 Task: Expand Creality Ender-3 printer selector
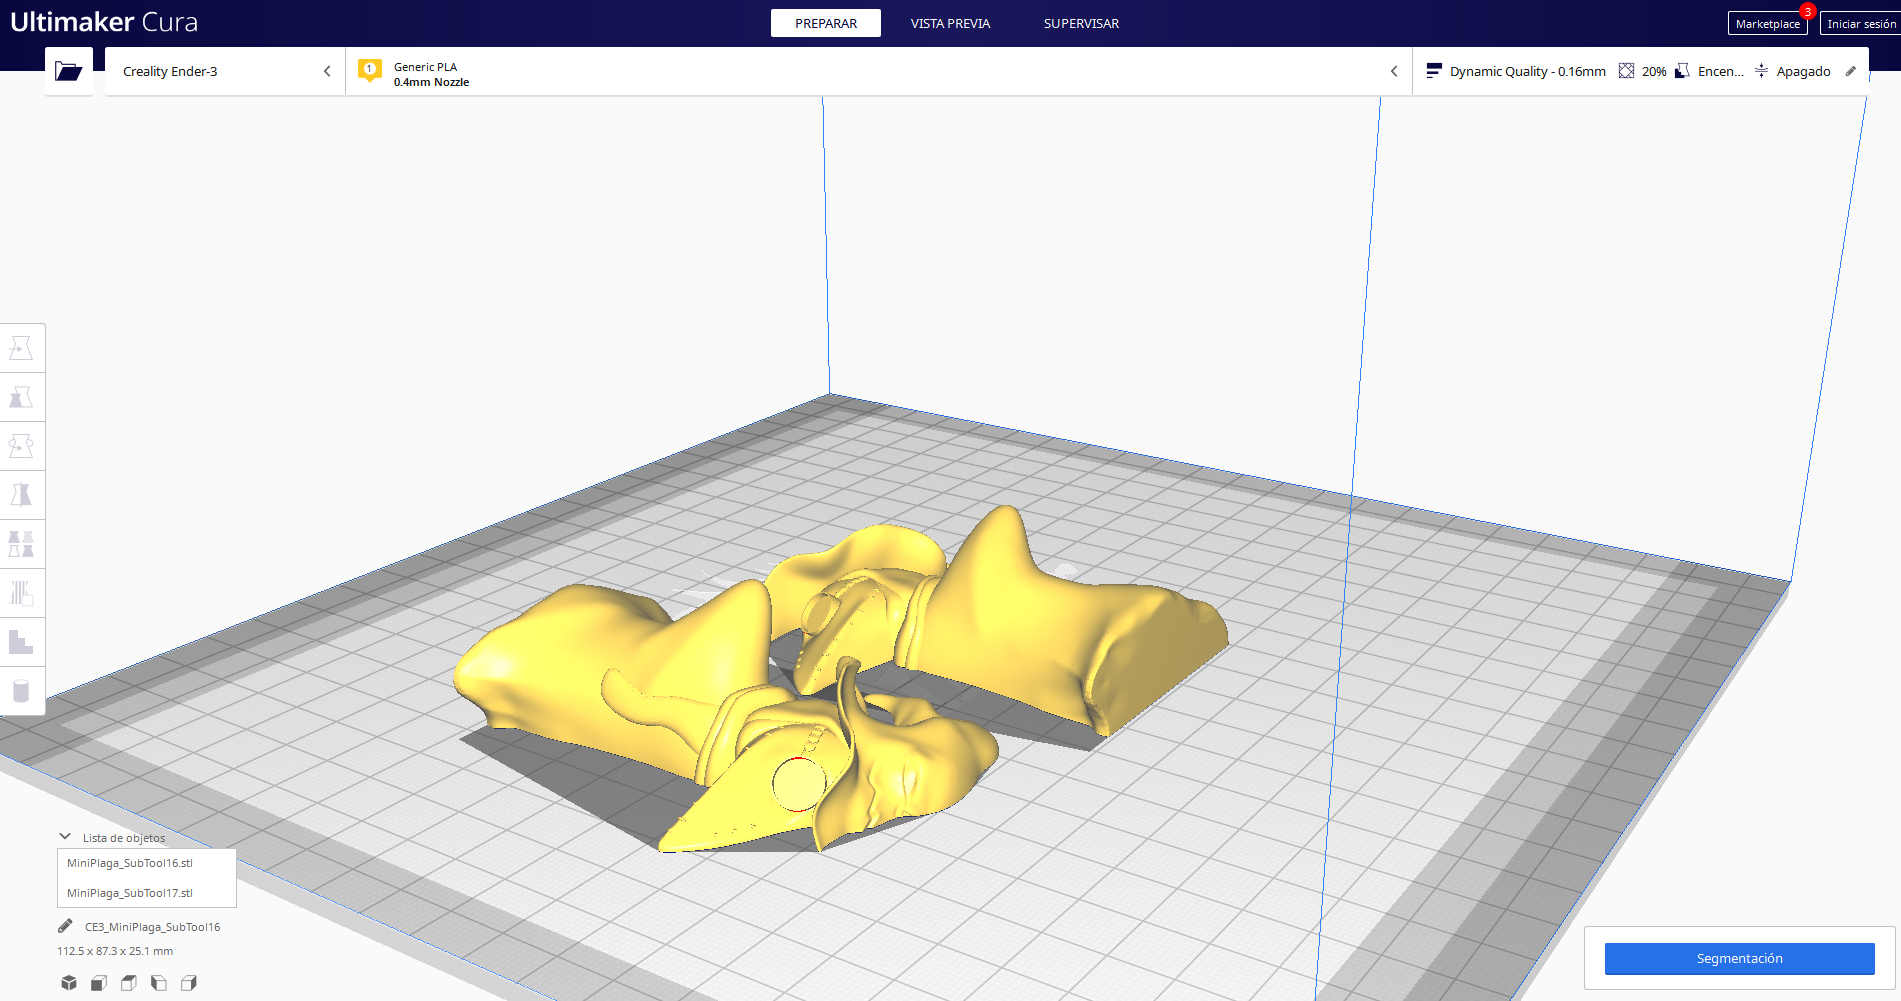225,71
